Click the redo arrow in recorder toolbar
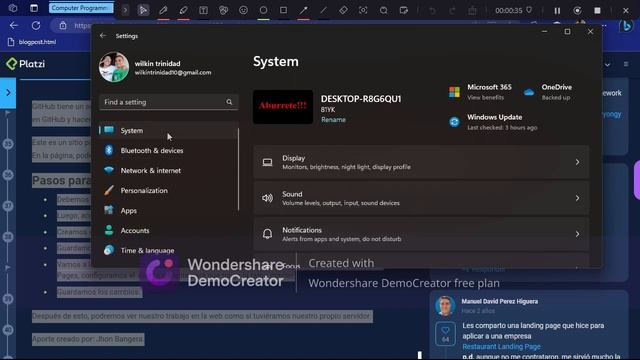The width and height of the screenshot is (640, 360). tap(452, 11)
